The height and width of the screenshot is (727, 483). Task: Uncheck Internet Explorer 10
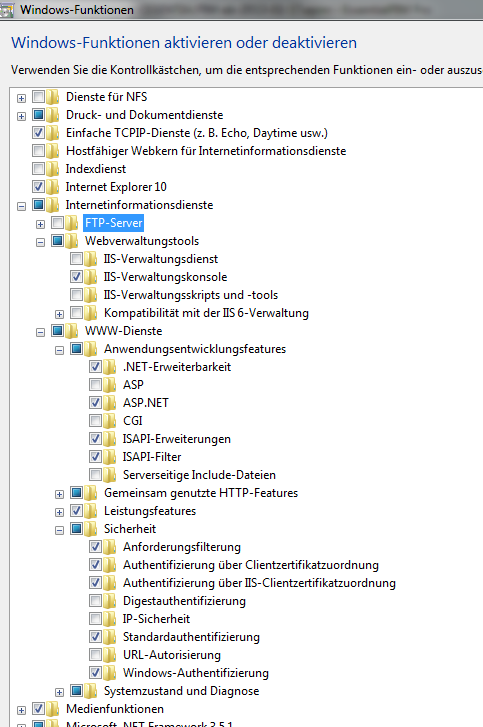38,186
